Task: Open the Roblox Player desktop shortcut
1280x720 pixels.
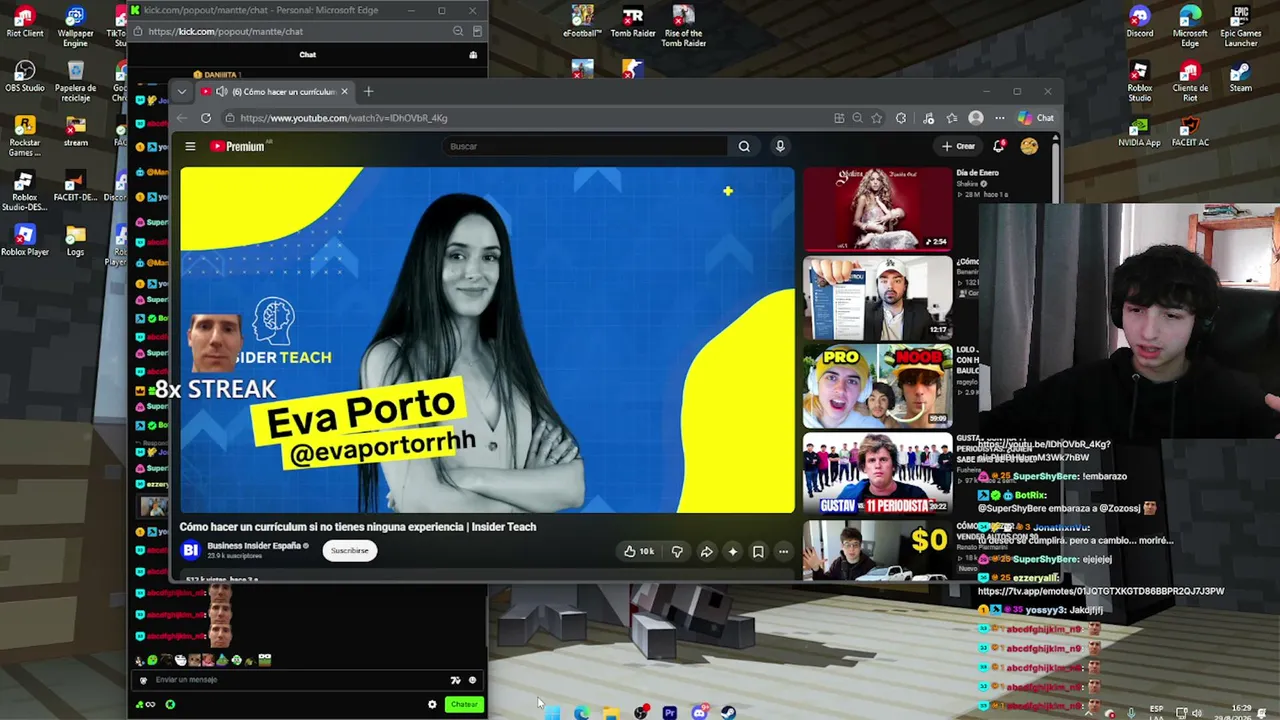Action: pos(25,239)
